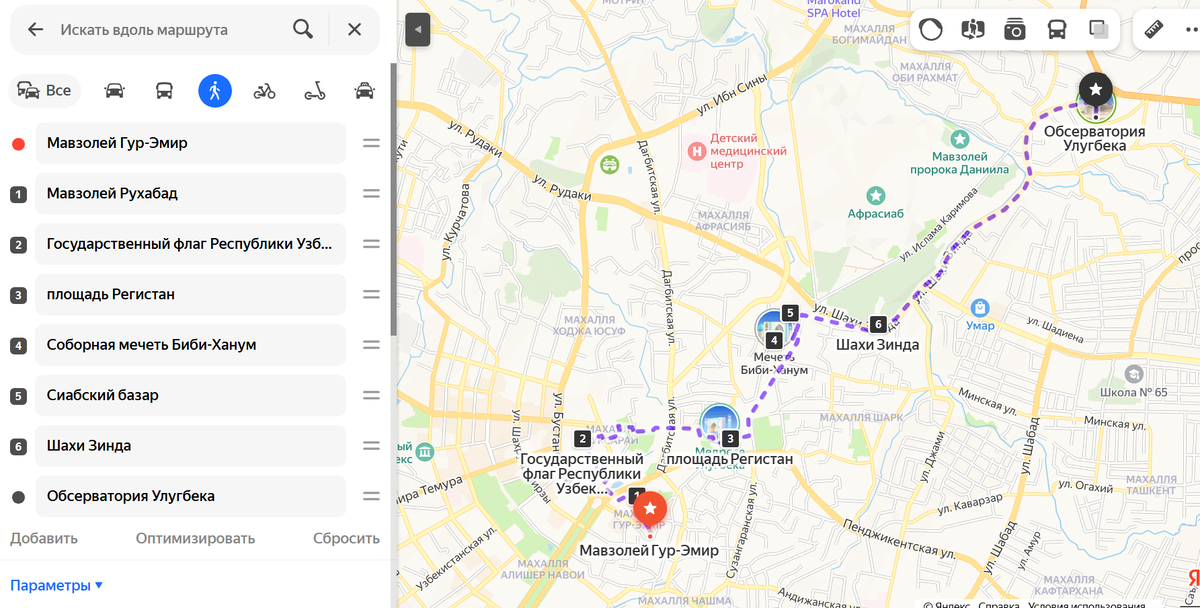Edit destination Обсерватория Улугбека field
The width and height of the screenshot is (1200, 608).
tap(190, 496)
